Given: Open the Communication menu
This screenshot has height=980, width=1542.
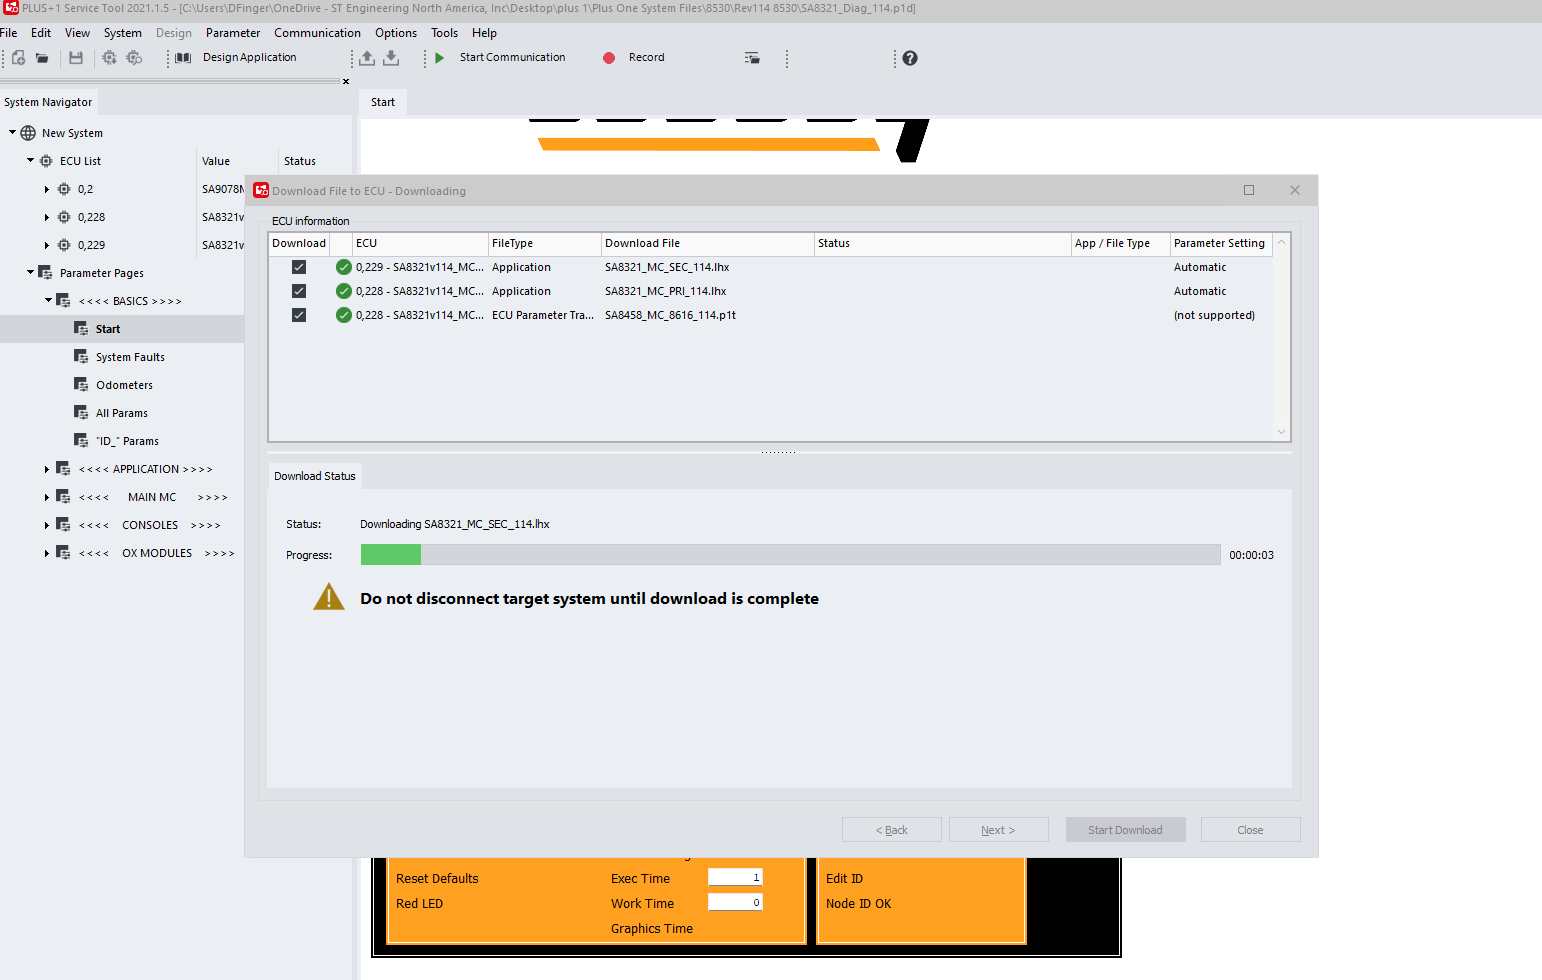Looking at the screenshot, I should click(317, 32).
